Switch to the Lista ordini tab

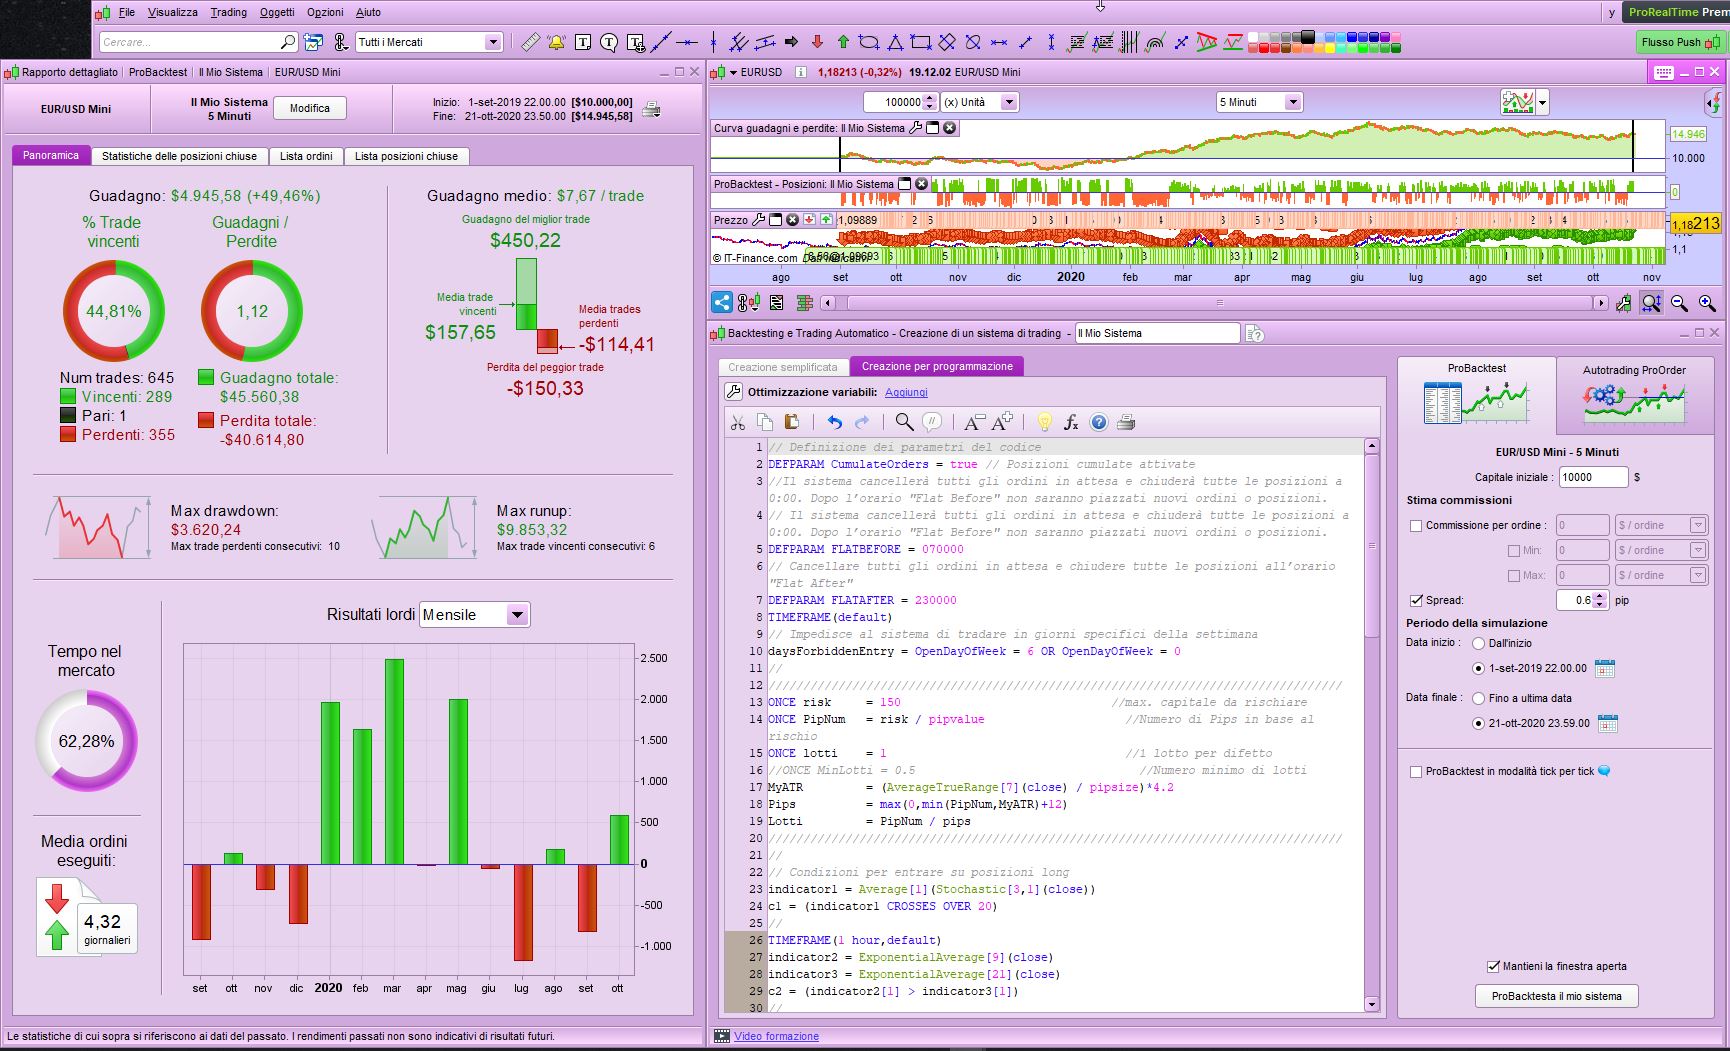tap(306, 156)
